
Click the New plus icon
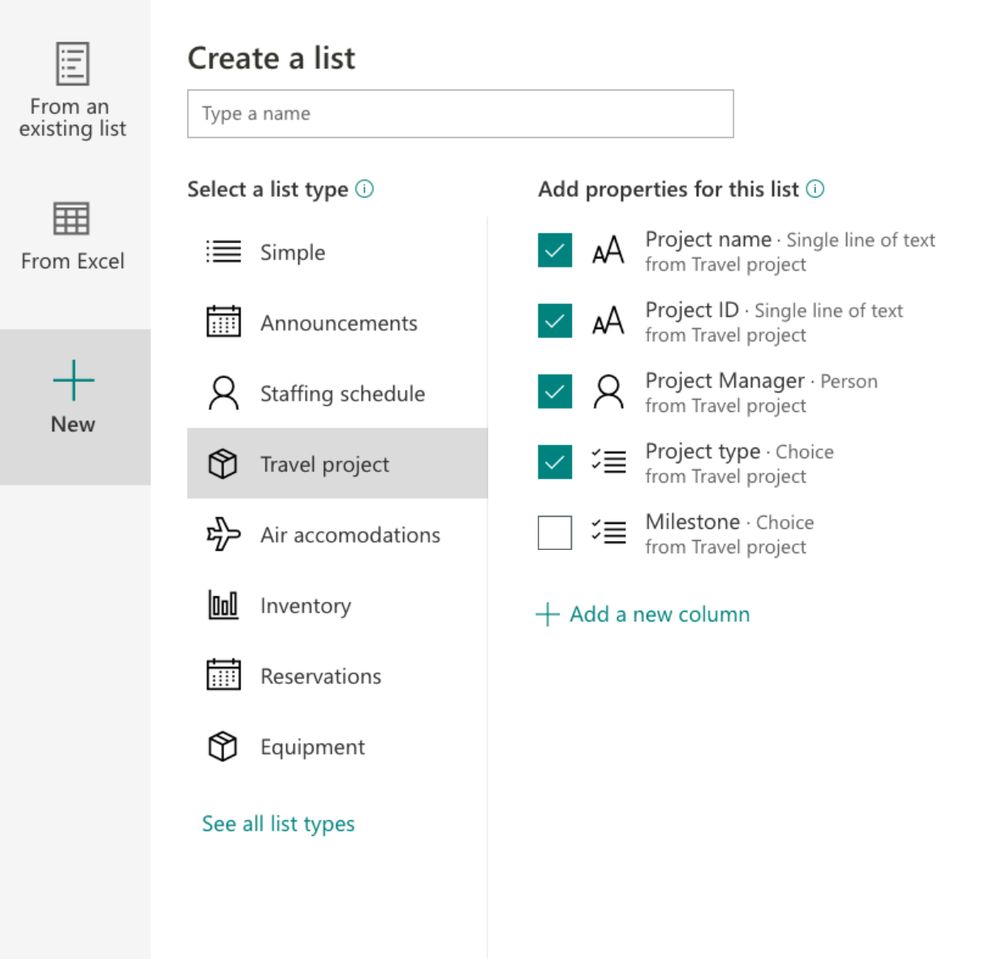[x=73, y=380]
